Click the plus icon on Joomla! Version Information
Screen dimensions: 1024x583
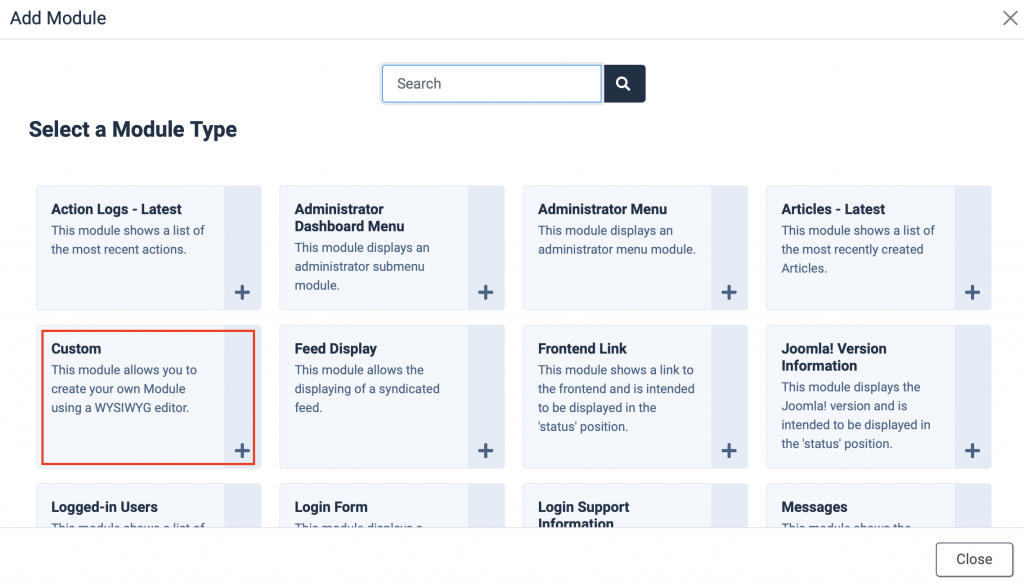tap(971, 450)
